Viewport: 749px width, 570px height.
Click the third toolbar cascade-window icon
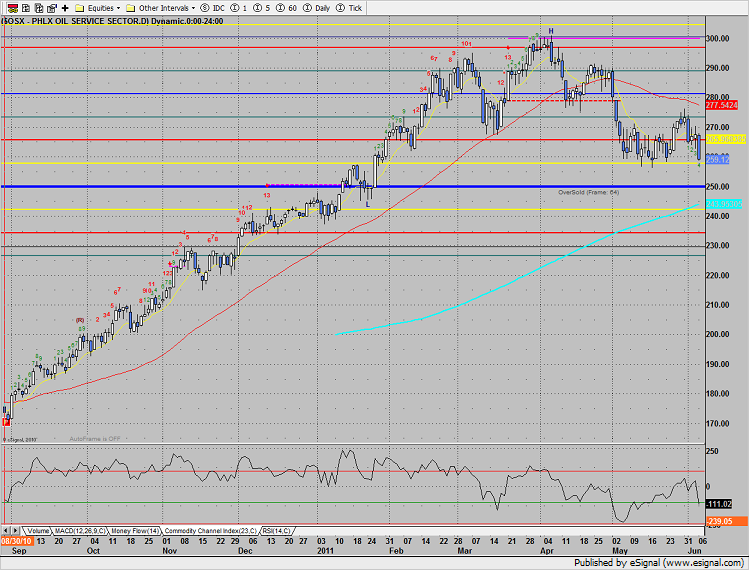coord(39,8)
